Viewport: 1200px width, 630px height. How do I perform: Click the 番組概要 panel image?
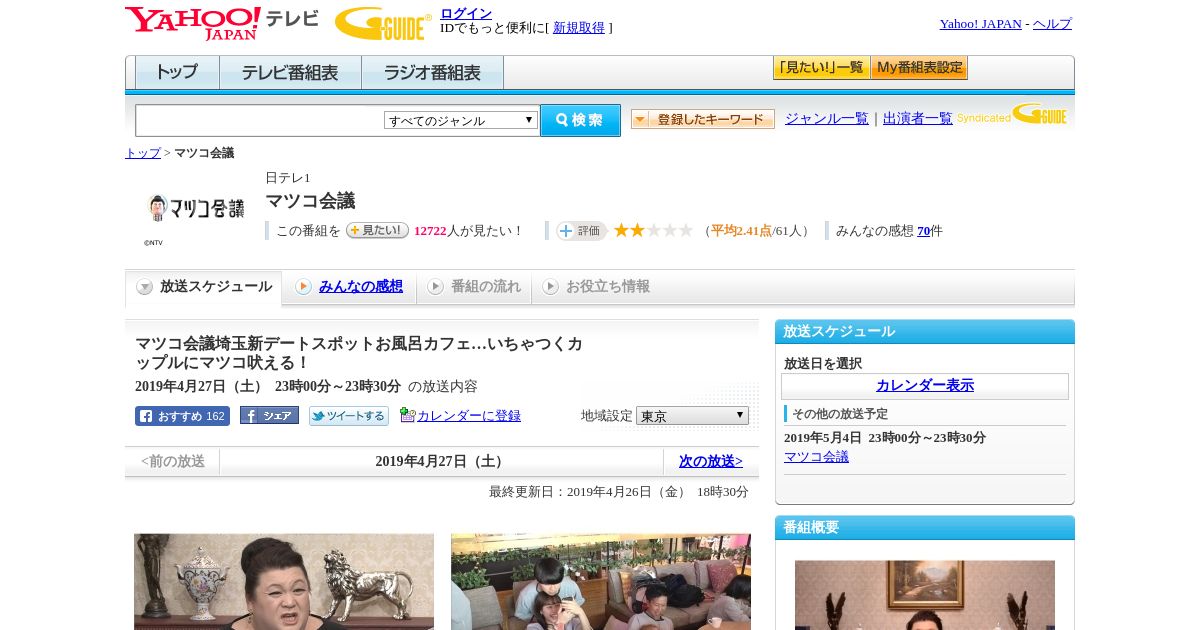(925, 595)
